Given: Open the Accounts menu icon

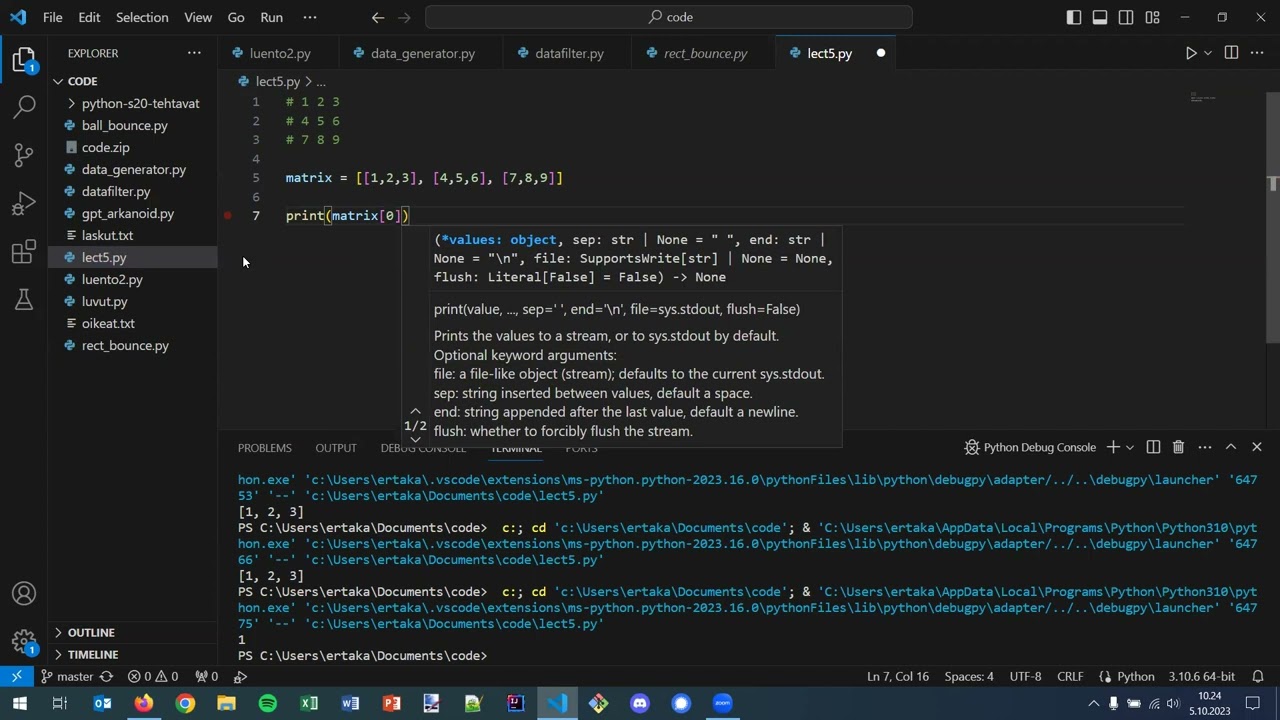Looking at the screenshot, I should click(x=24, y=594).
